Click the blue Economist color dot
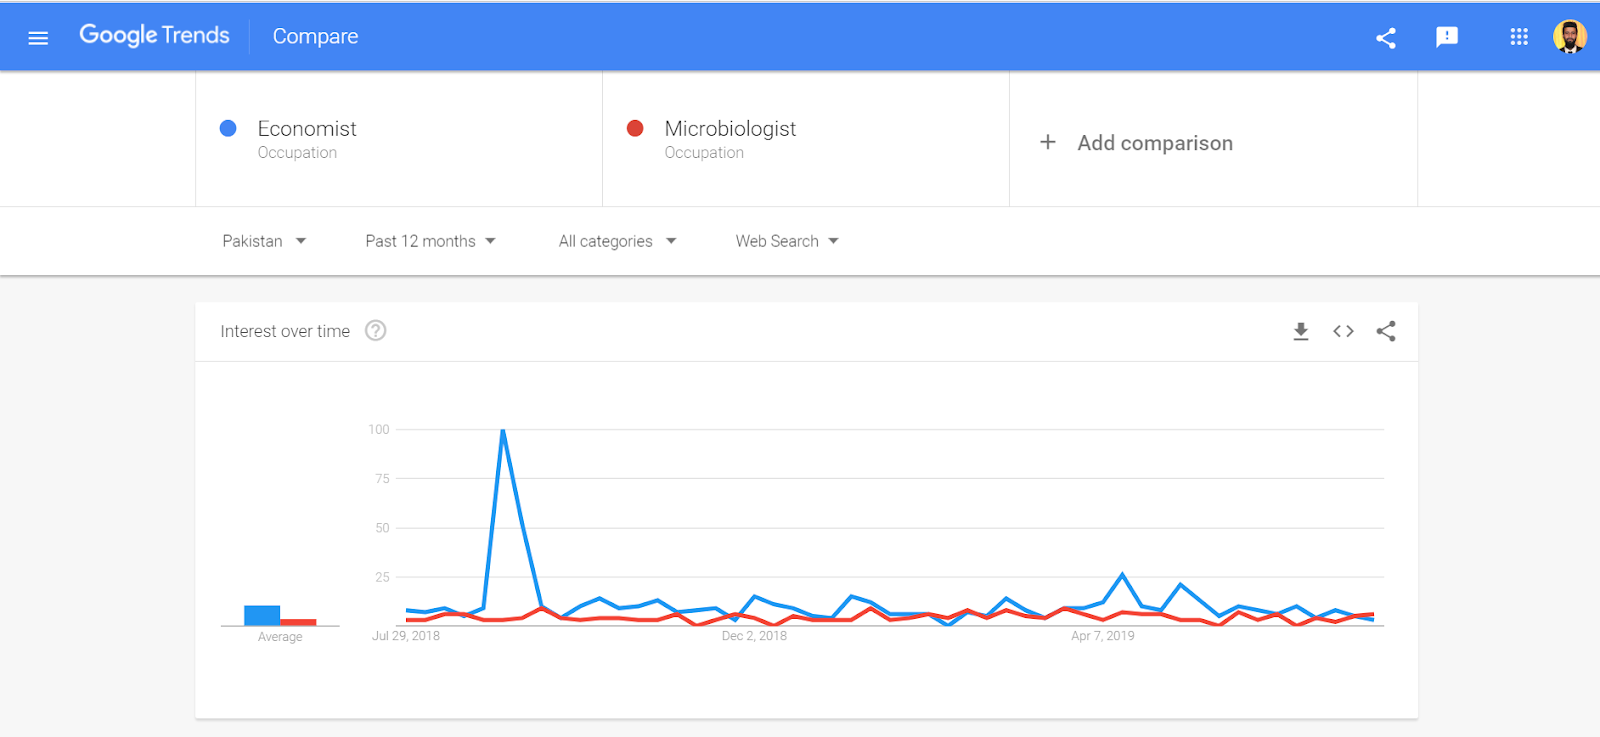Image resolution: width=1600 pixels, height=737 pixels. pos(228,128)
